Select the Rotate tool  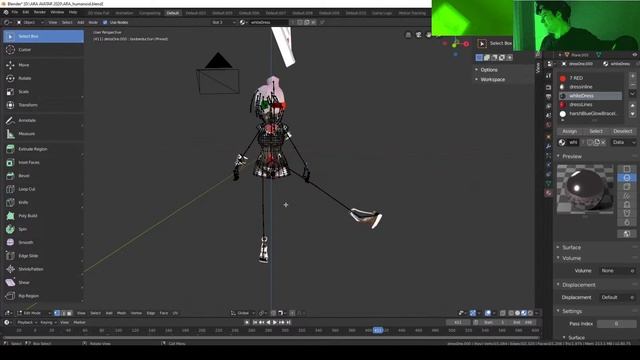[43, 78]
